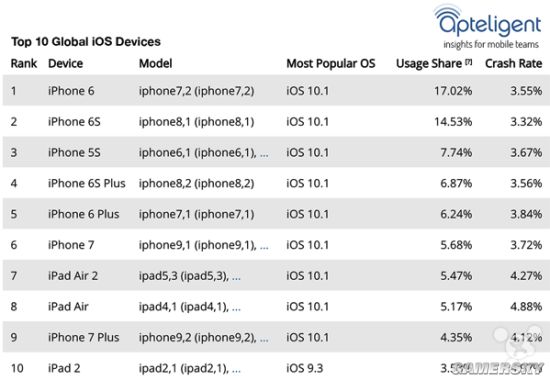
Task: Expand the iPad Air 2 model ellipsis
Action: pyautogui.click(x=236, y=278)
